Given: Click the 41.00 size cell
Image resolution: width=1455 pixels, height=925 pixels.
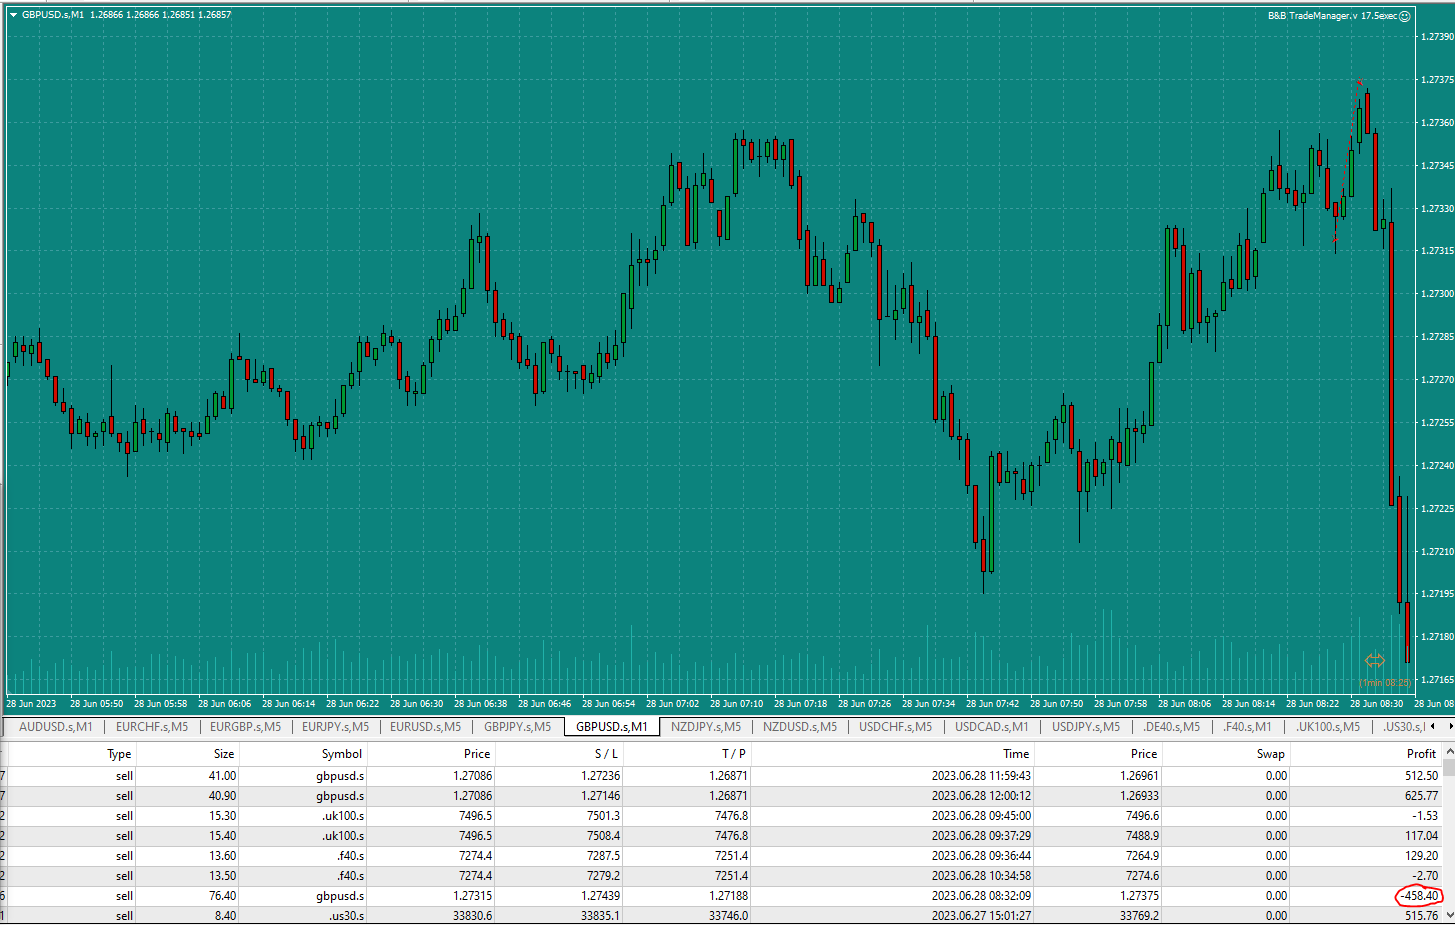Looking at the screenshot, I should (222, 776).
